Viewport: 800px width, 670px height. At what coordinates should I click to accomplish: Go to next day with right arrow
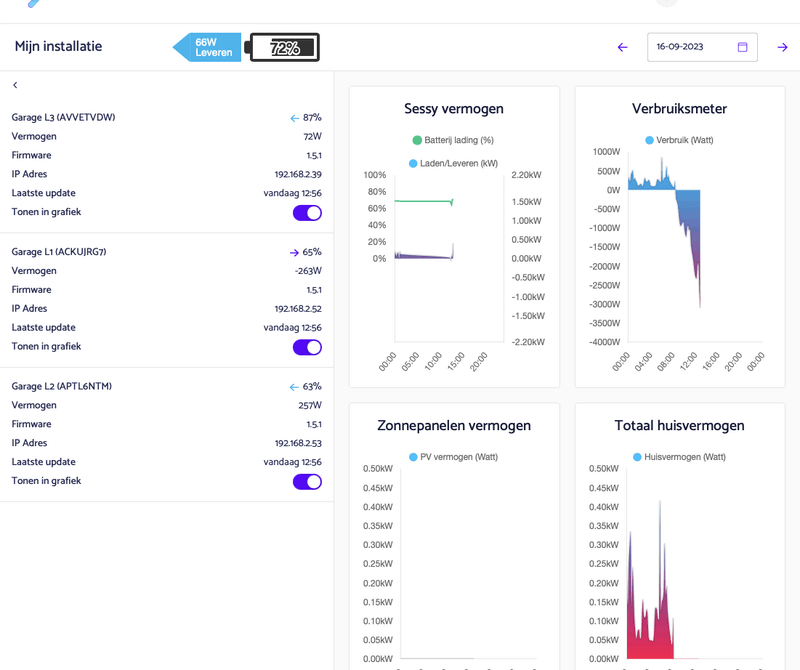(x=782, y=47)
